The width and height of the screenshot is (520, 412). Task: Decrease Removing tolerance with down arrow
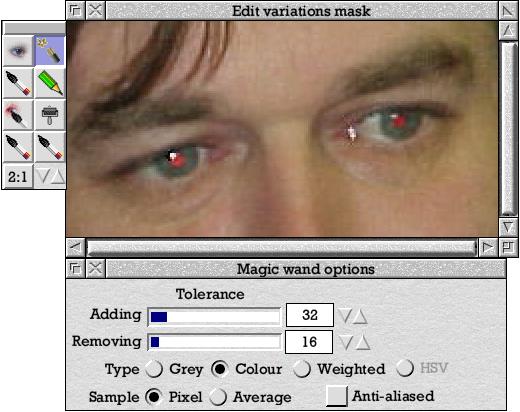(x=346, y=342)
